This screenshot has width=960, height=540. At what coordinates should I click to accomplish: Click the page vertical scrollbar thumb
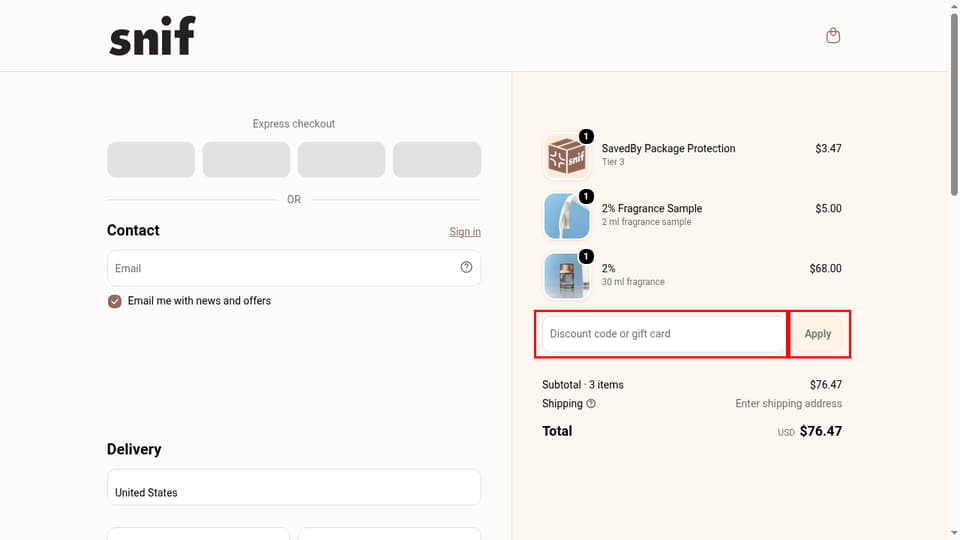[x=954, y=104]
